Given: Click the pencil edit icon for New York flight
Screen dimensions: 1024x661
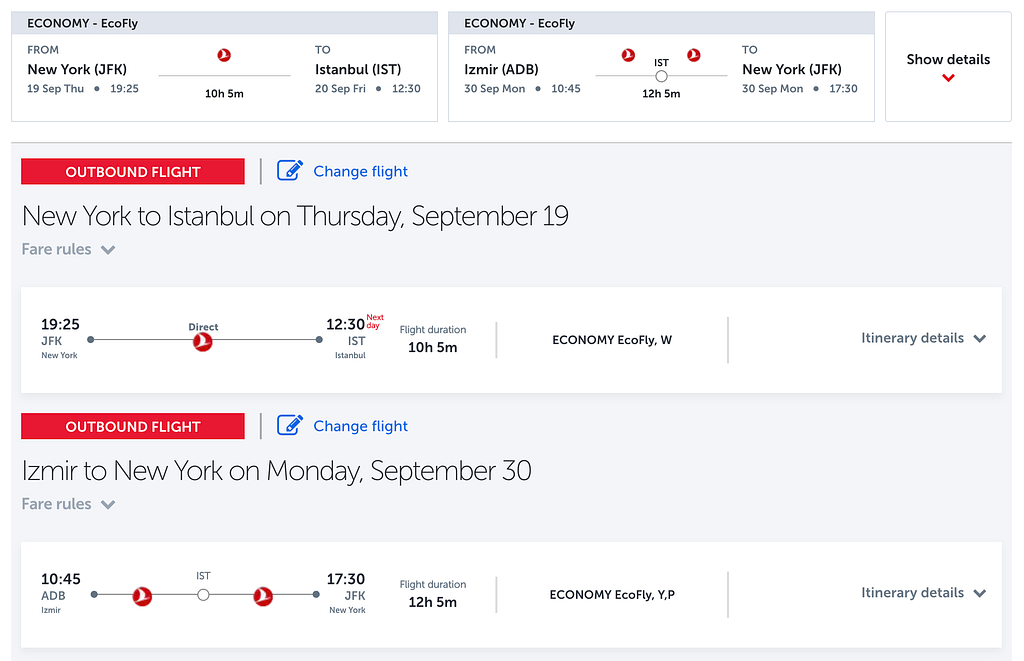Looking at the screenshot, I should (x=290, y=170).
